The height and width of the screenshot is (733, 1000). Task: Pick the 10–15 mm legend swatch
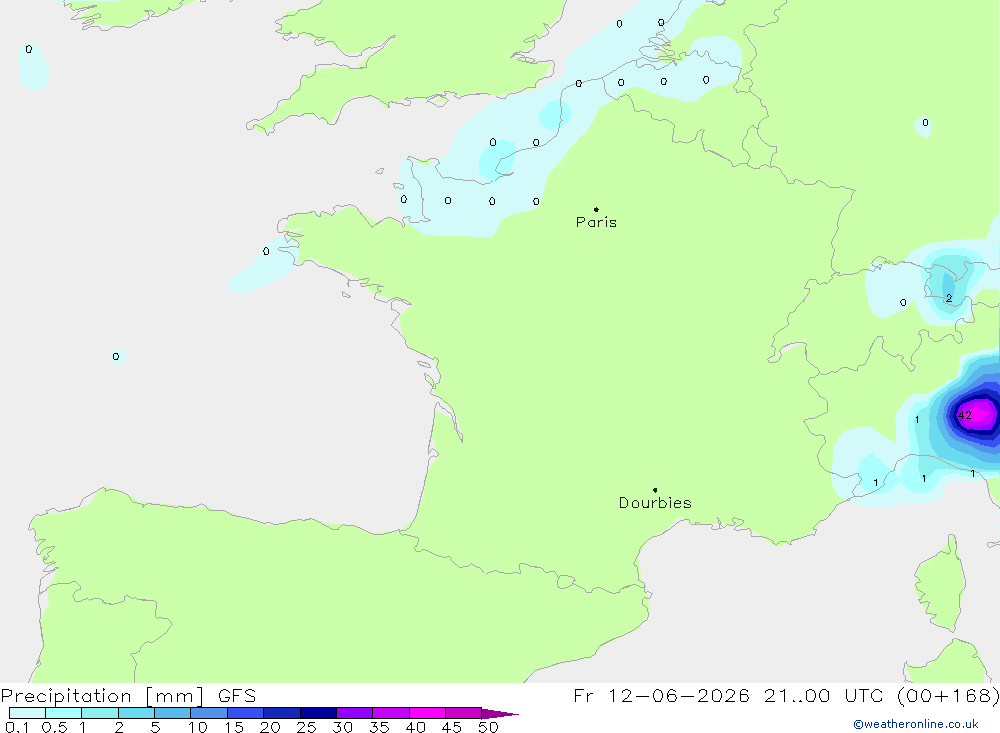pos(209,713)
